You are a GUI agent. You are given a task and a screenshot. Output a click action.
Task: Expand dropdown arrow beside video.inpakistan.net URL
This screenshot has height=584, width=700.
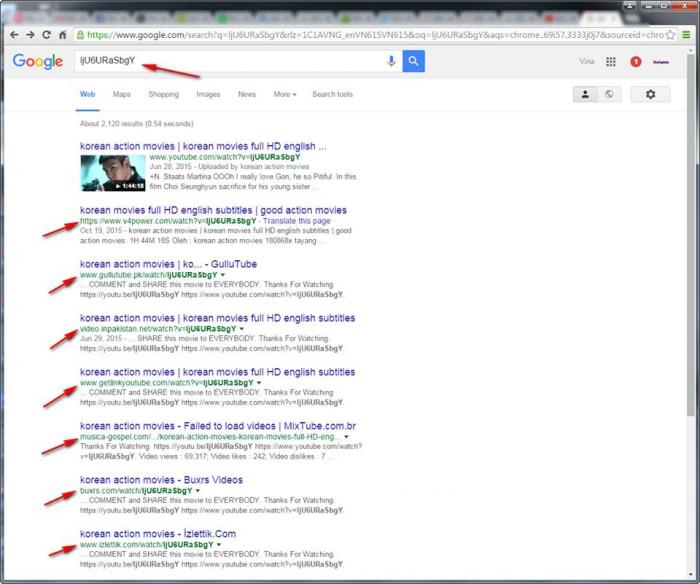[x=242, y=329]
